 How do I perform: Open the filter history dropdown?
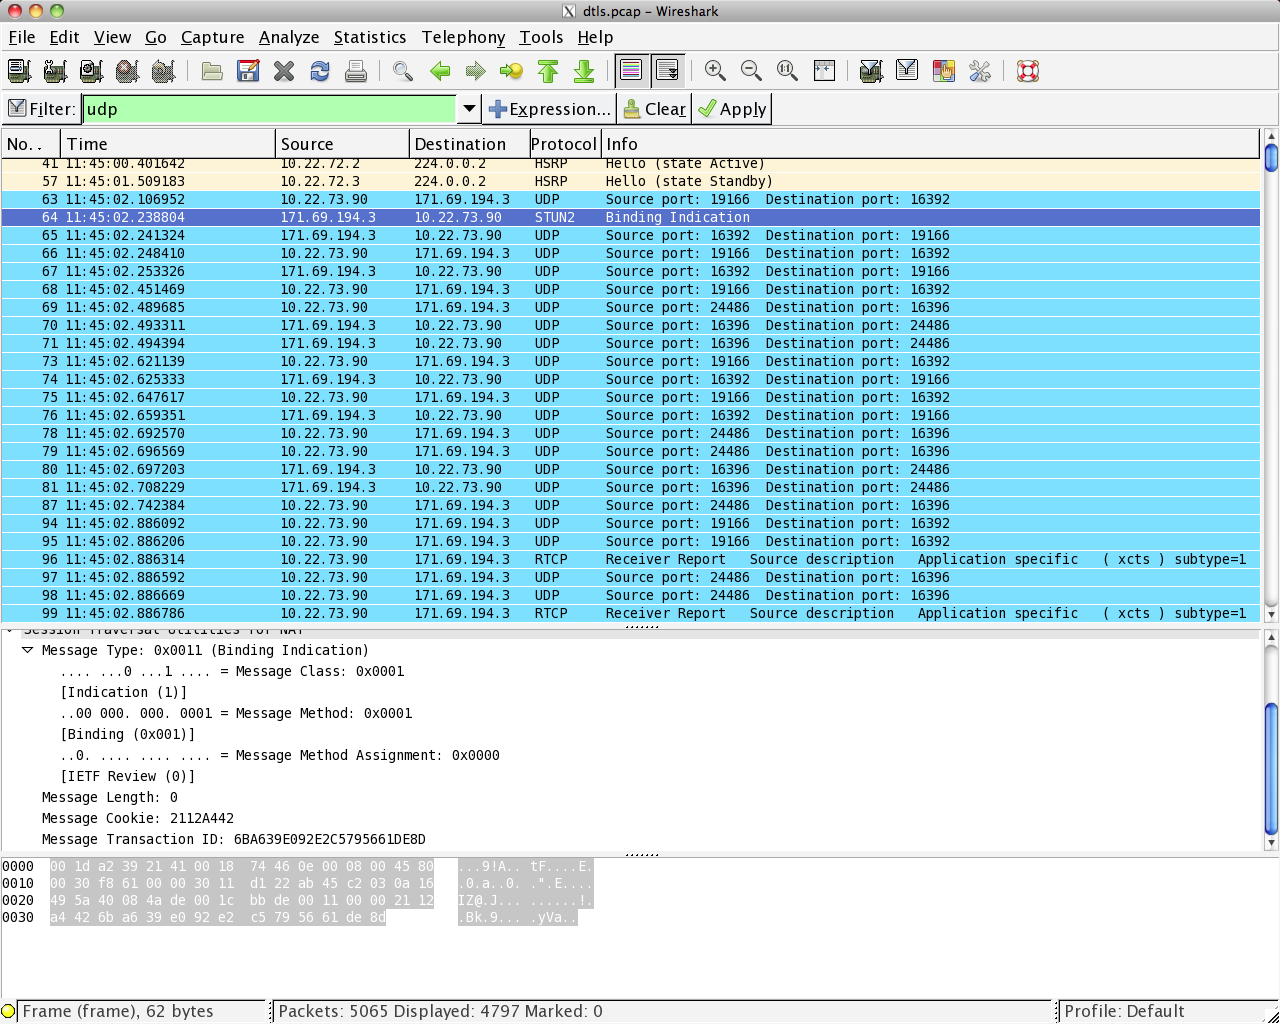pos(468,108)
